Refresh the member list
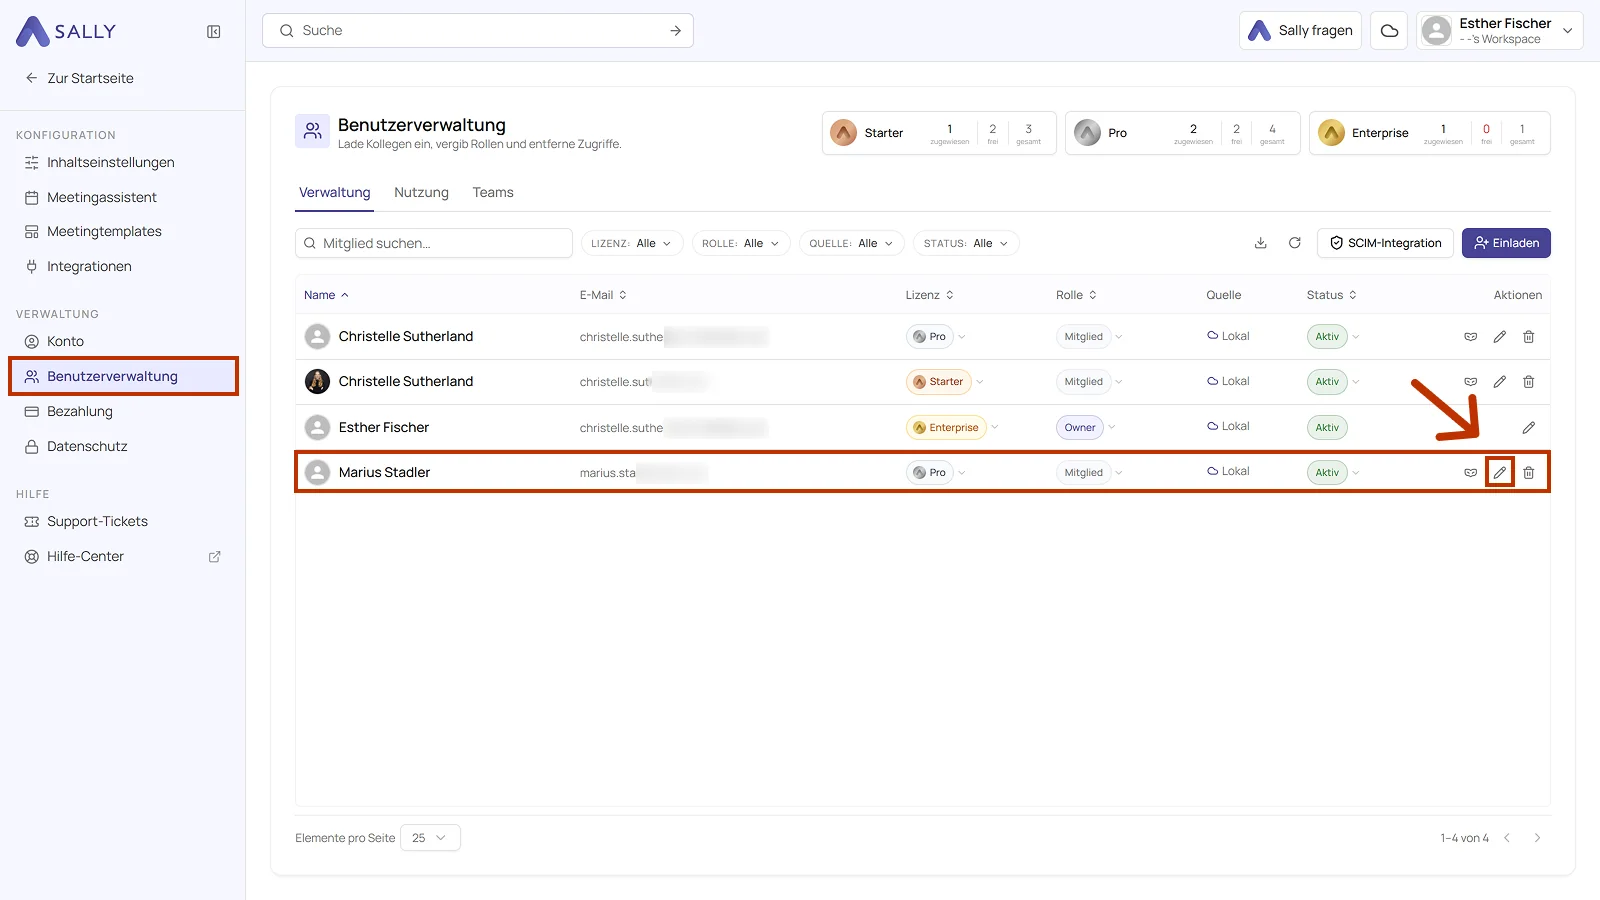 [1294, 243]
